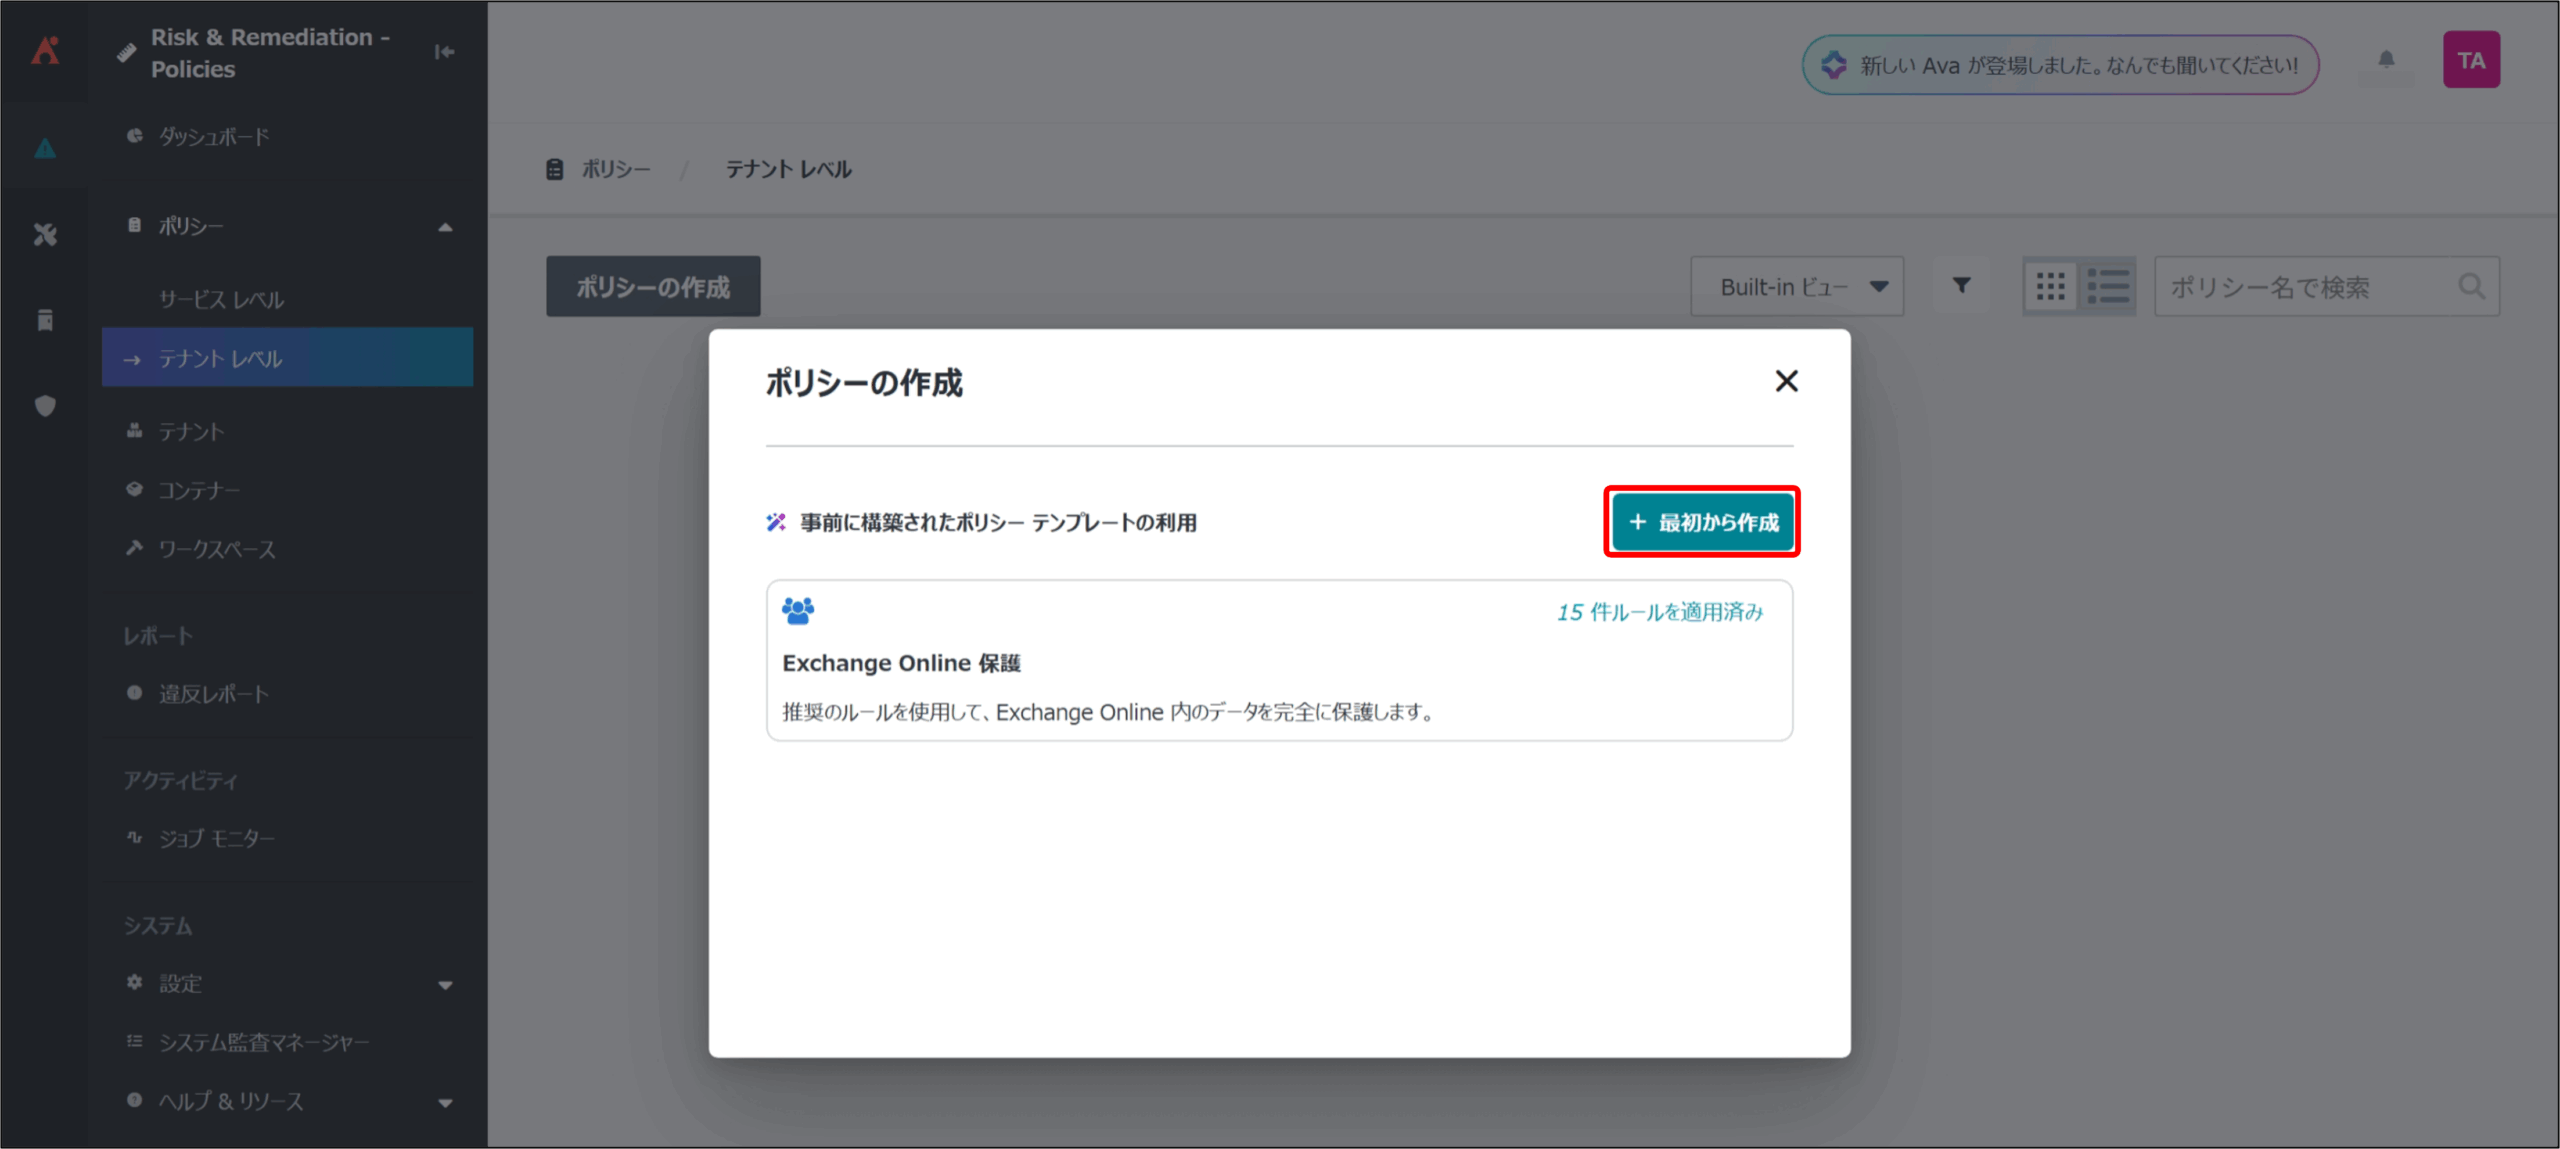Close the ポリシーの作成 dialog
Viewport: 2560px width, 1149px height.
click(x=1786, y=381)
